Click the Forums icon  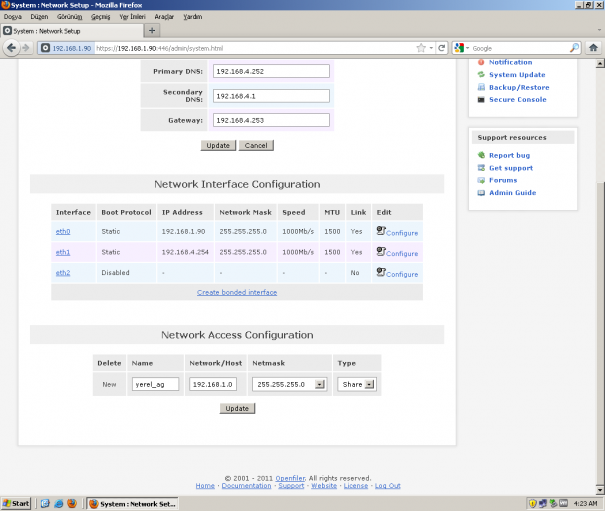481,180
